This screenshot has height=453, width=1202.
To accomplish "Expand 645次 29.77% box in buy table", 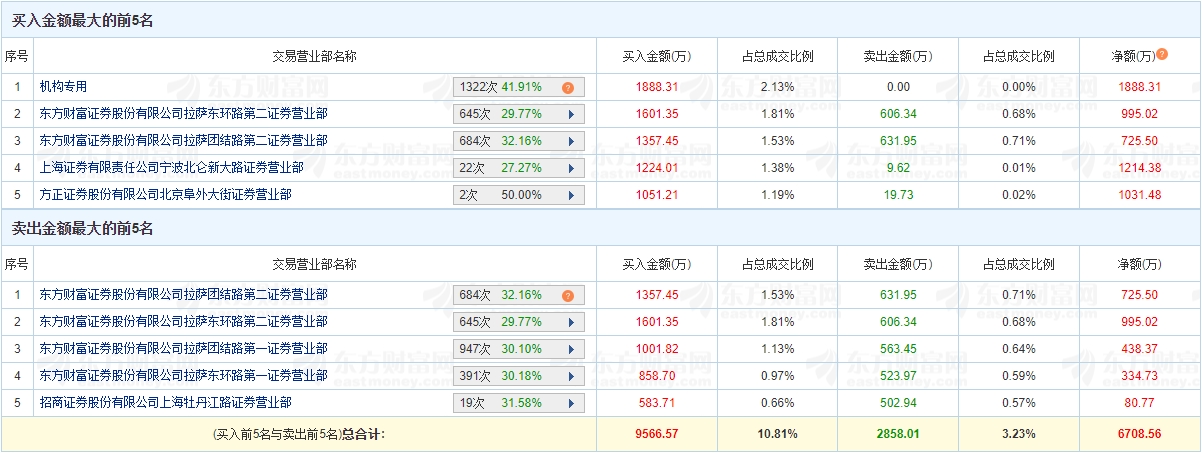I will [x=518, y=114].
